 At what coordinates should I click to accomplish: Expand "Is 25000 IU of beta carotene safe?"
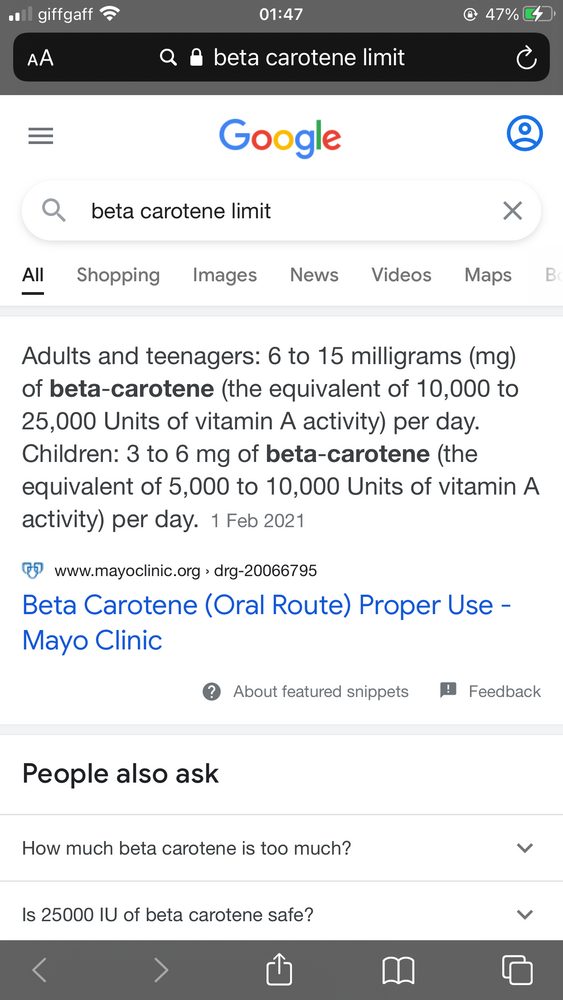point(281,914)
